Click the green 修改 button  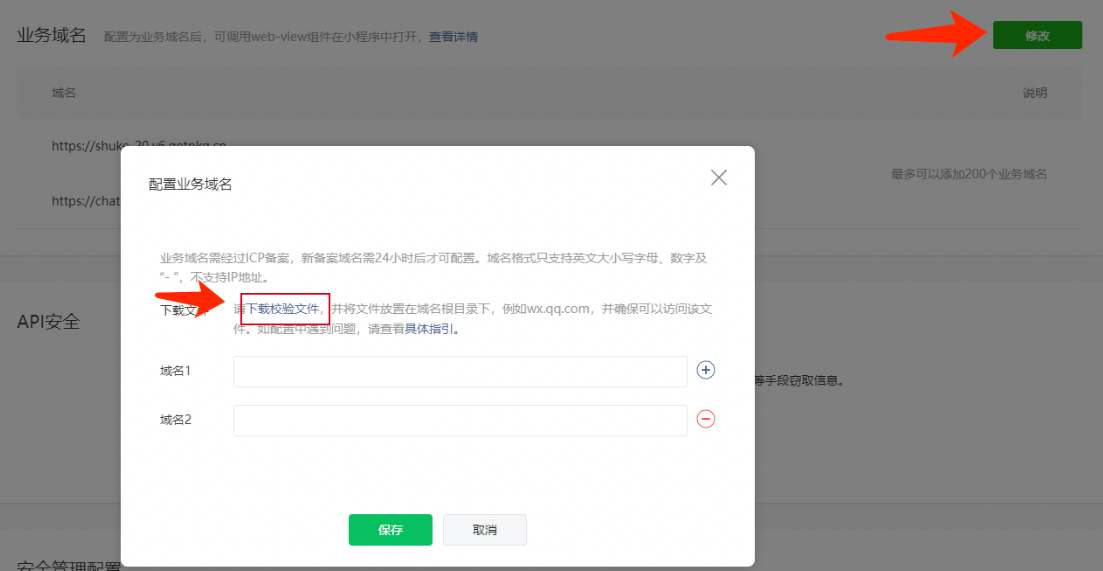[1037, 35]
